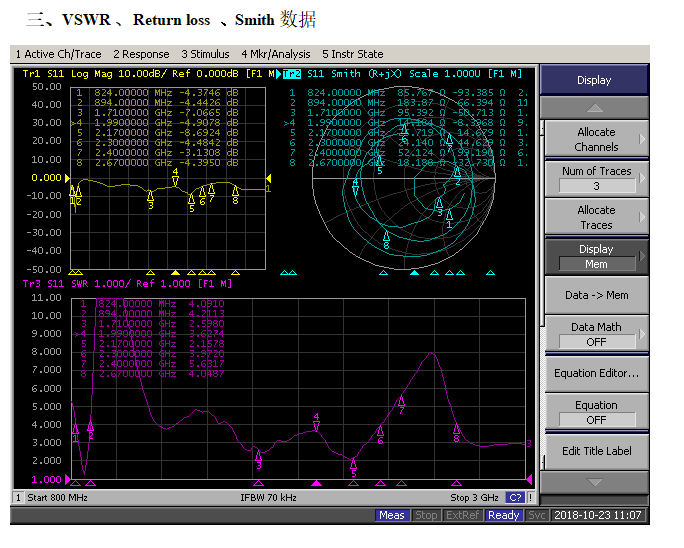
Task: Click the filled active marker triangle below SWR plot
Action: pos(316,483)
